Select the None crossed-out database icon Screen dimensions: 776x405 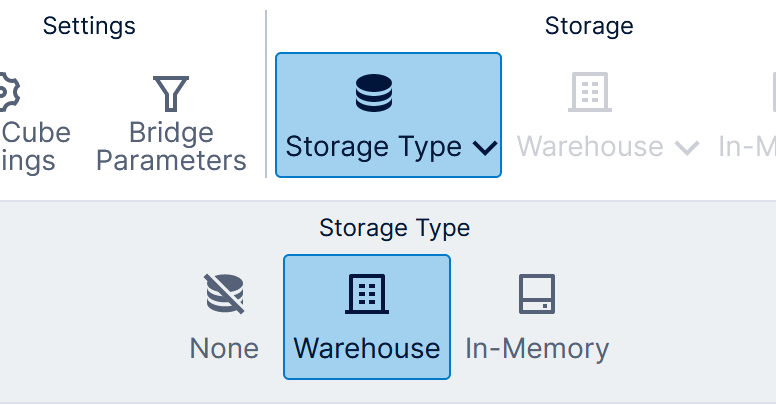[x=224, y=295]
